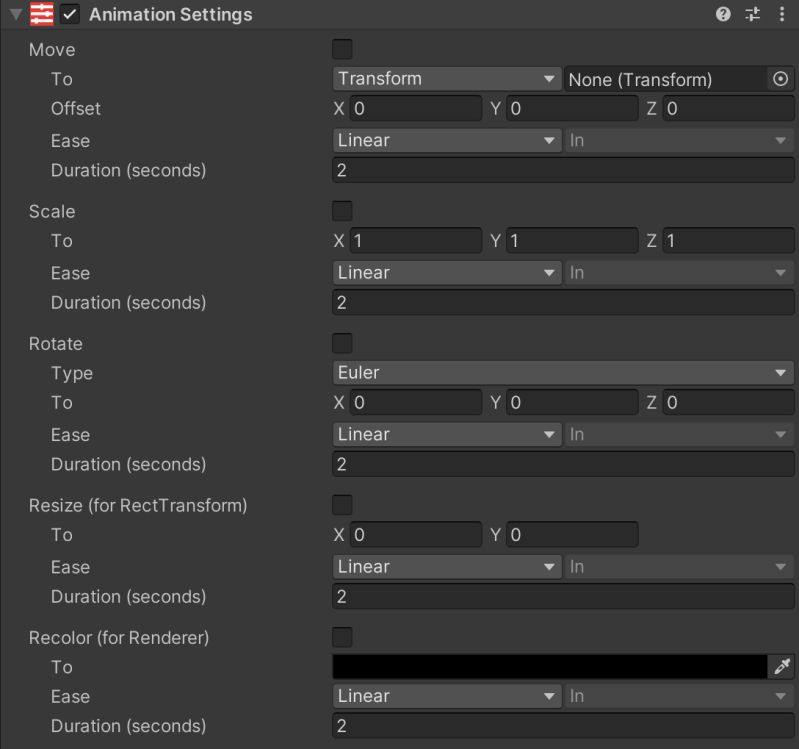This screenshot has width=799, height=749.
Task: Click the Move Offset Y field
Action: [572, 109]
